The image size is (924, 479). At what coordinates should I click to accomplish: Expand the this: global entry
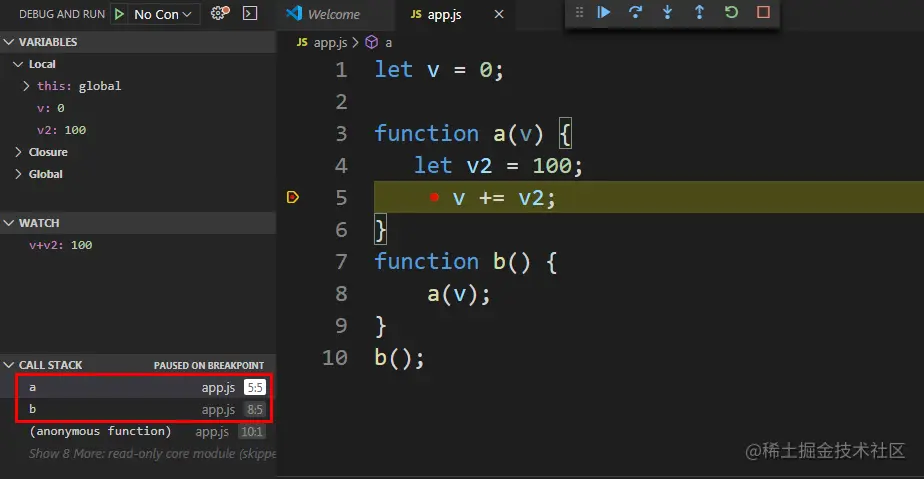coord(26,86)
